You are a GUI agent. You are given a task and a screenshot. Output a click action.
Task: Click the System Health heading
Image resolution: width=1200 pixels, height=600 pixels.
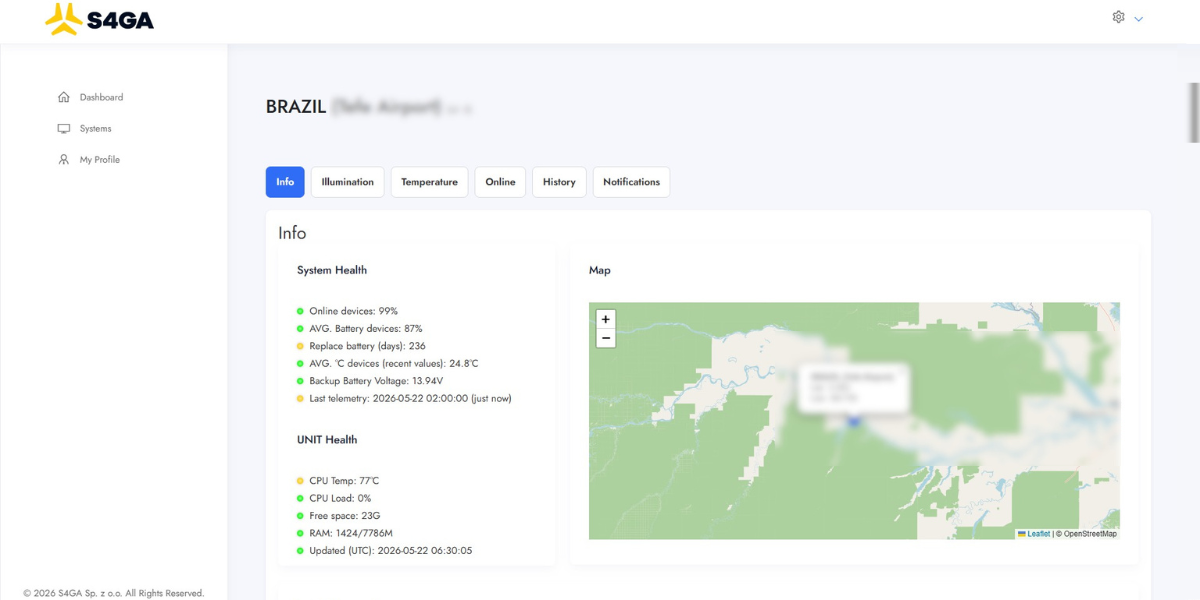332,270
